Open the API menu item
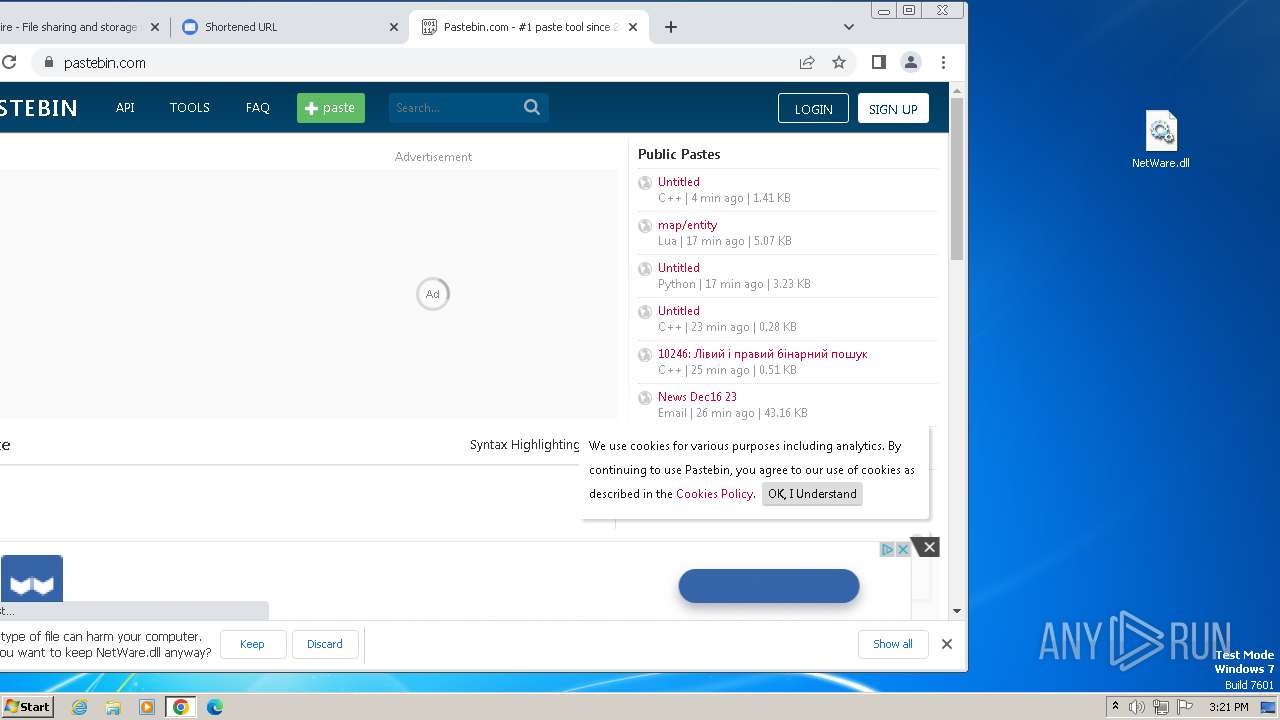The image size is (1280, 720). coord(125,107)
